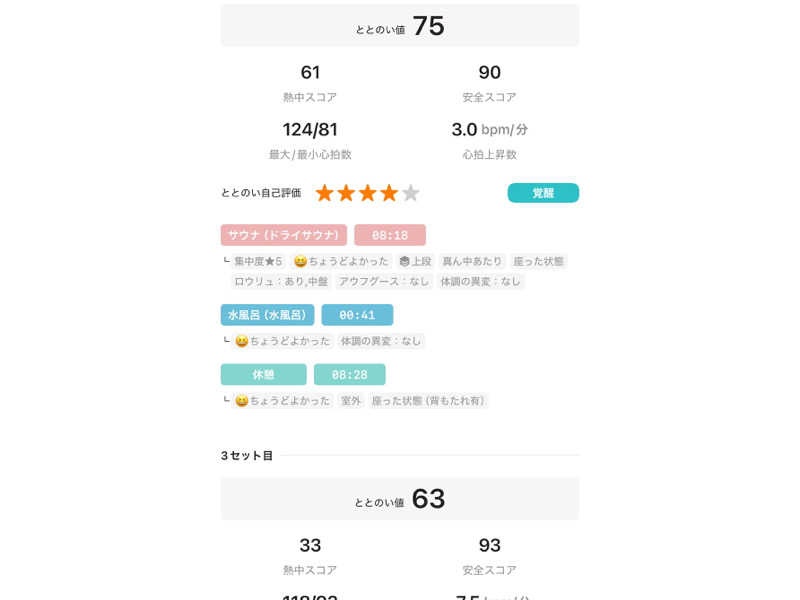Viewport: 800px width, 600px height.
Task: Click the smiley emoji in sauna details
Action: tap(301, 261)
